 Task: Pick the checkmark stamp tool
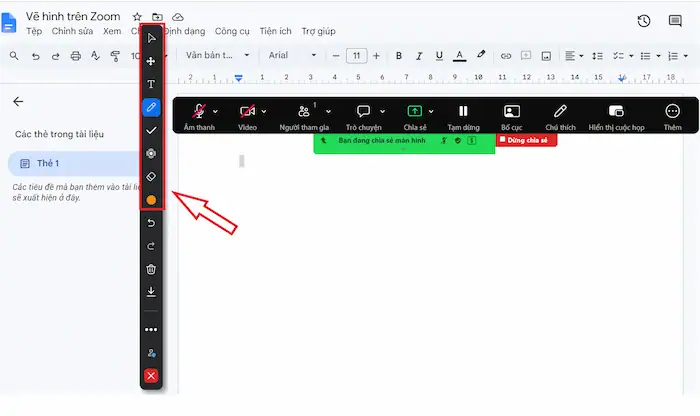pos(151,130)
